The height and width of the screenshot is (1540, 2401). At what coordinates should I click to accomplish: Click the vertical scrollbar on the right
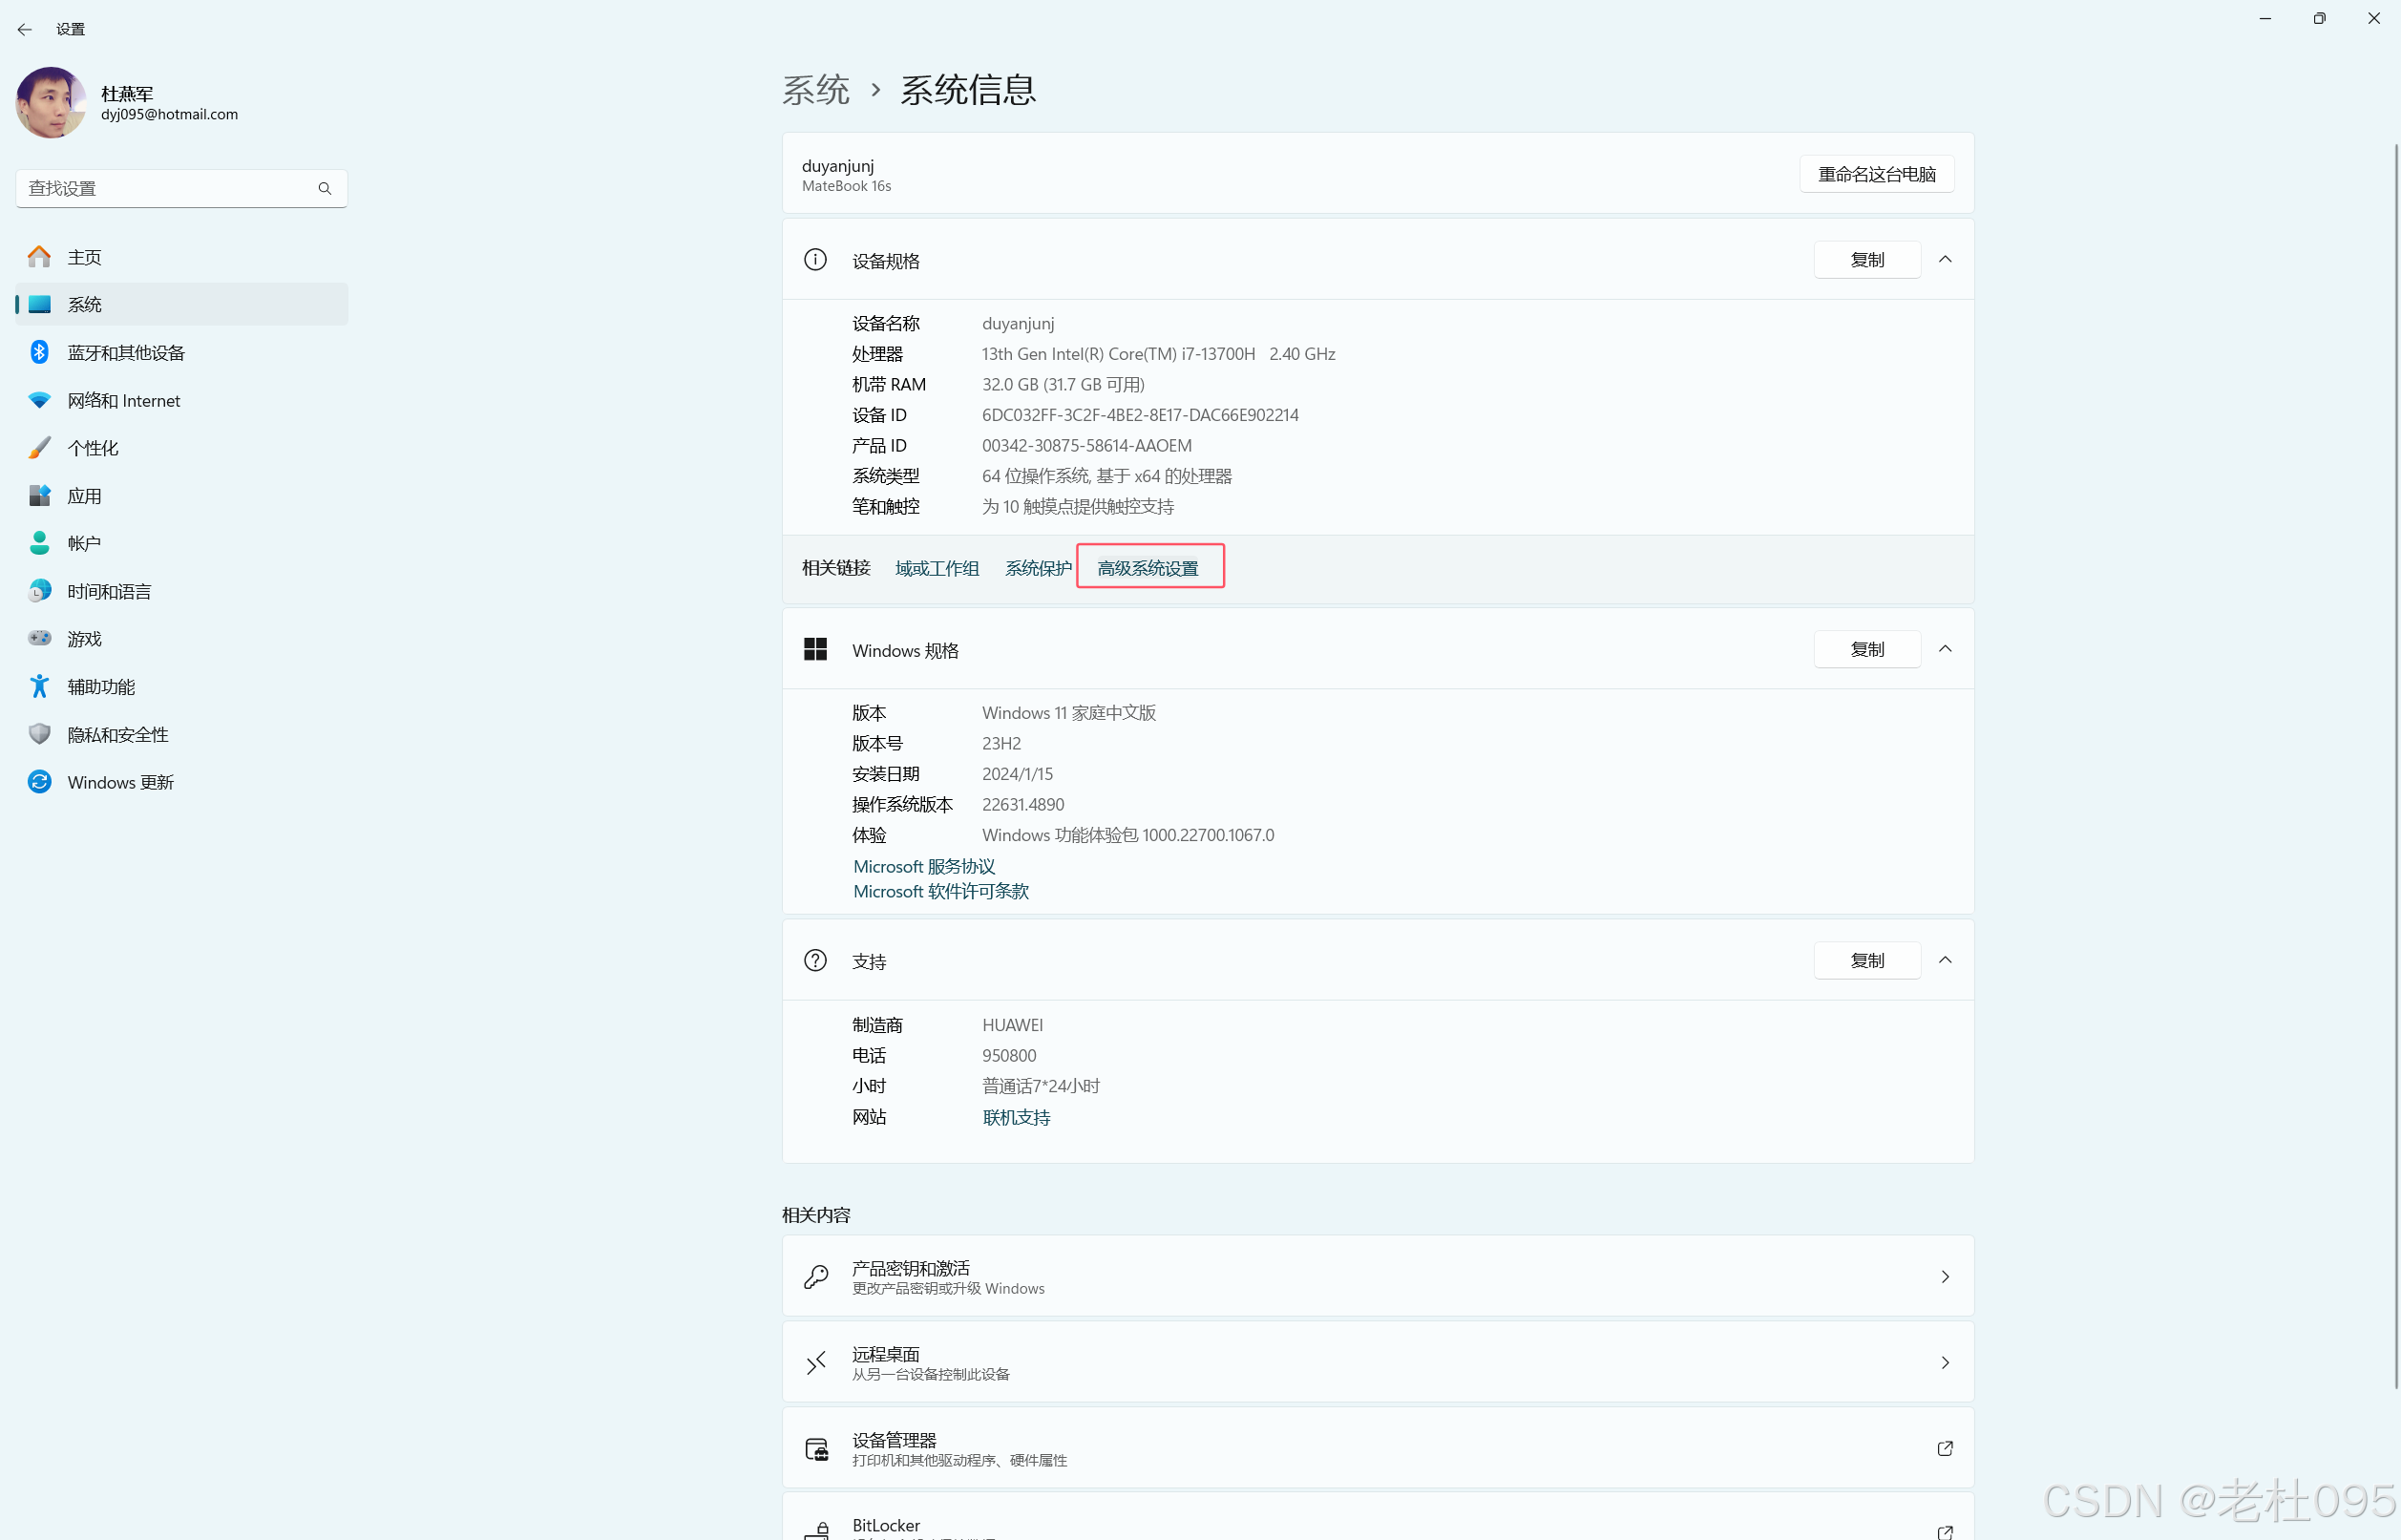click(2395, 760)
